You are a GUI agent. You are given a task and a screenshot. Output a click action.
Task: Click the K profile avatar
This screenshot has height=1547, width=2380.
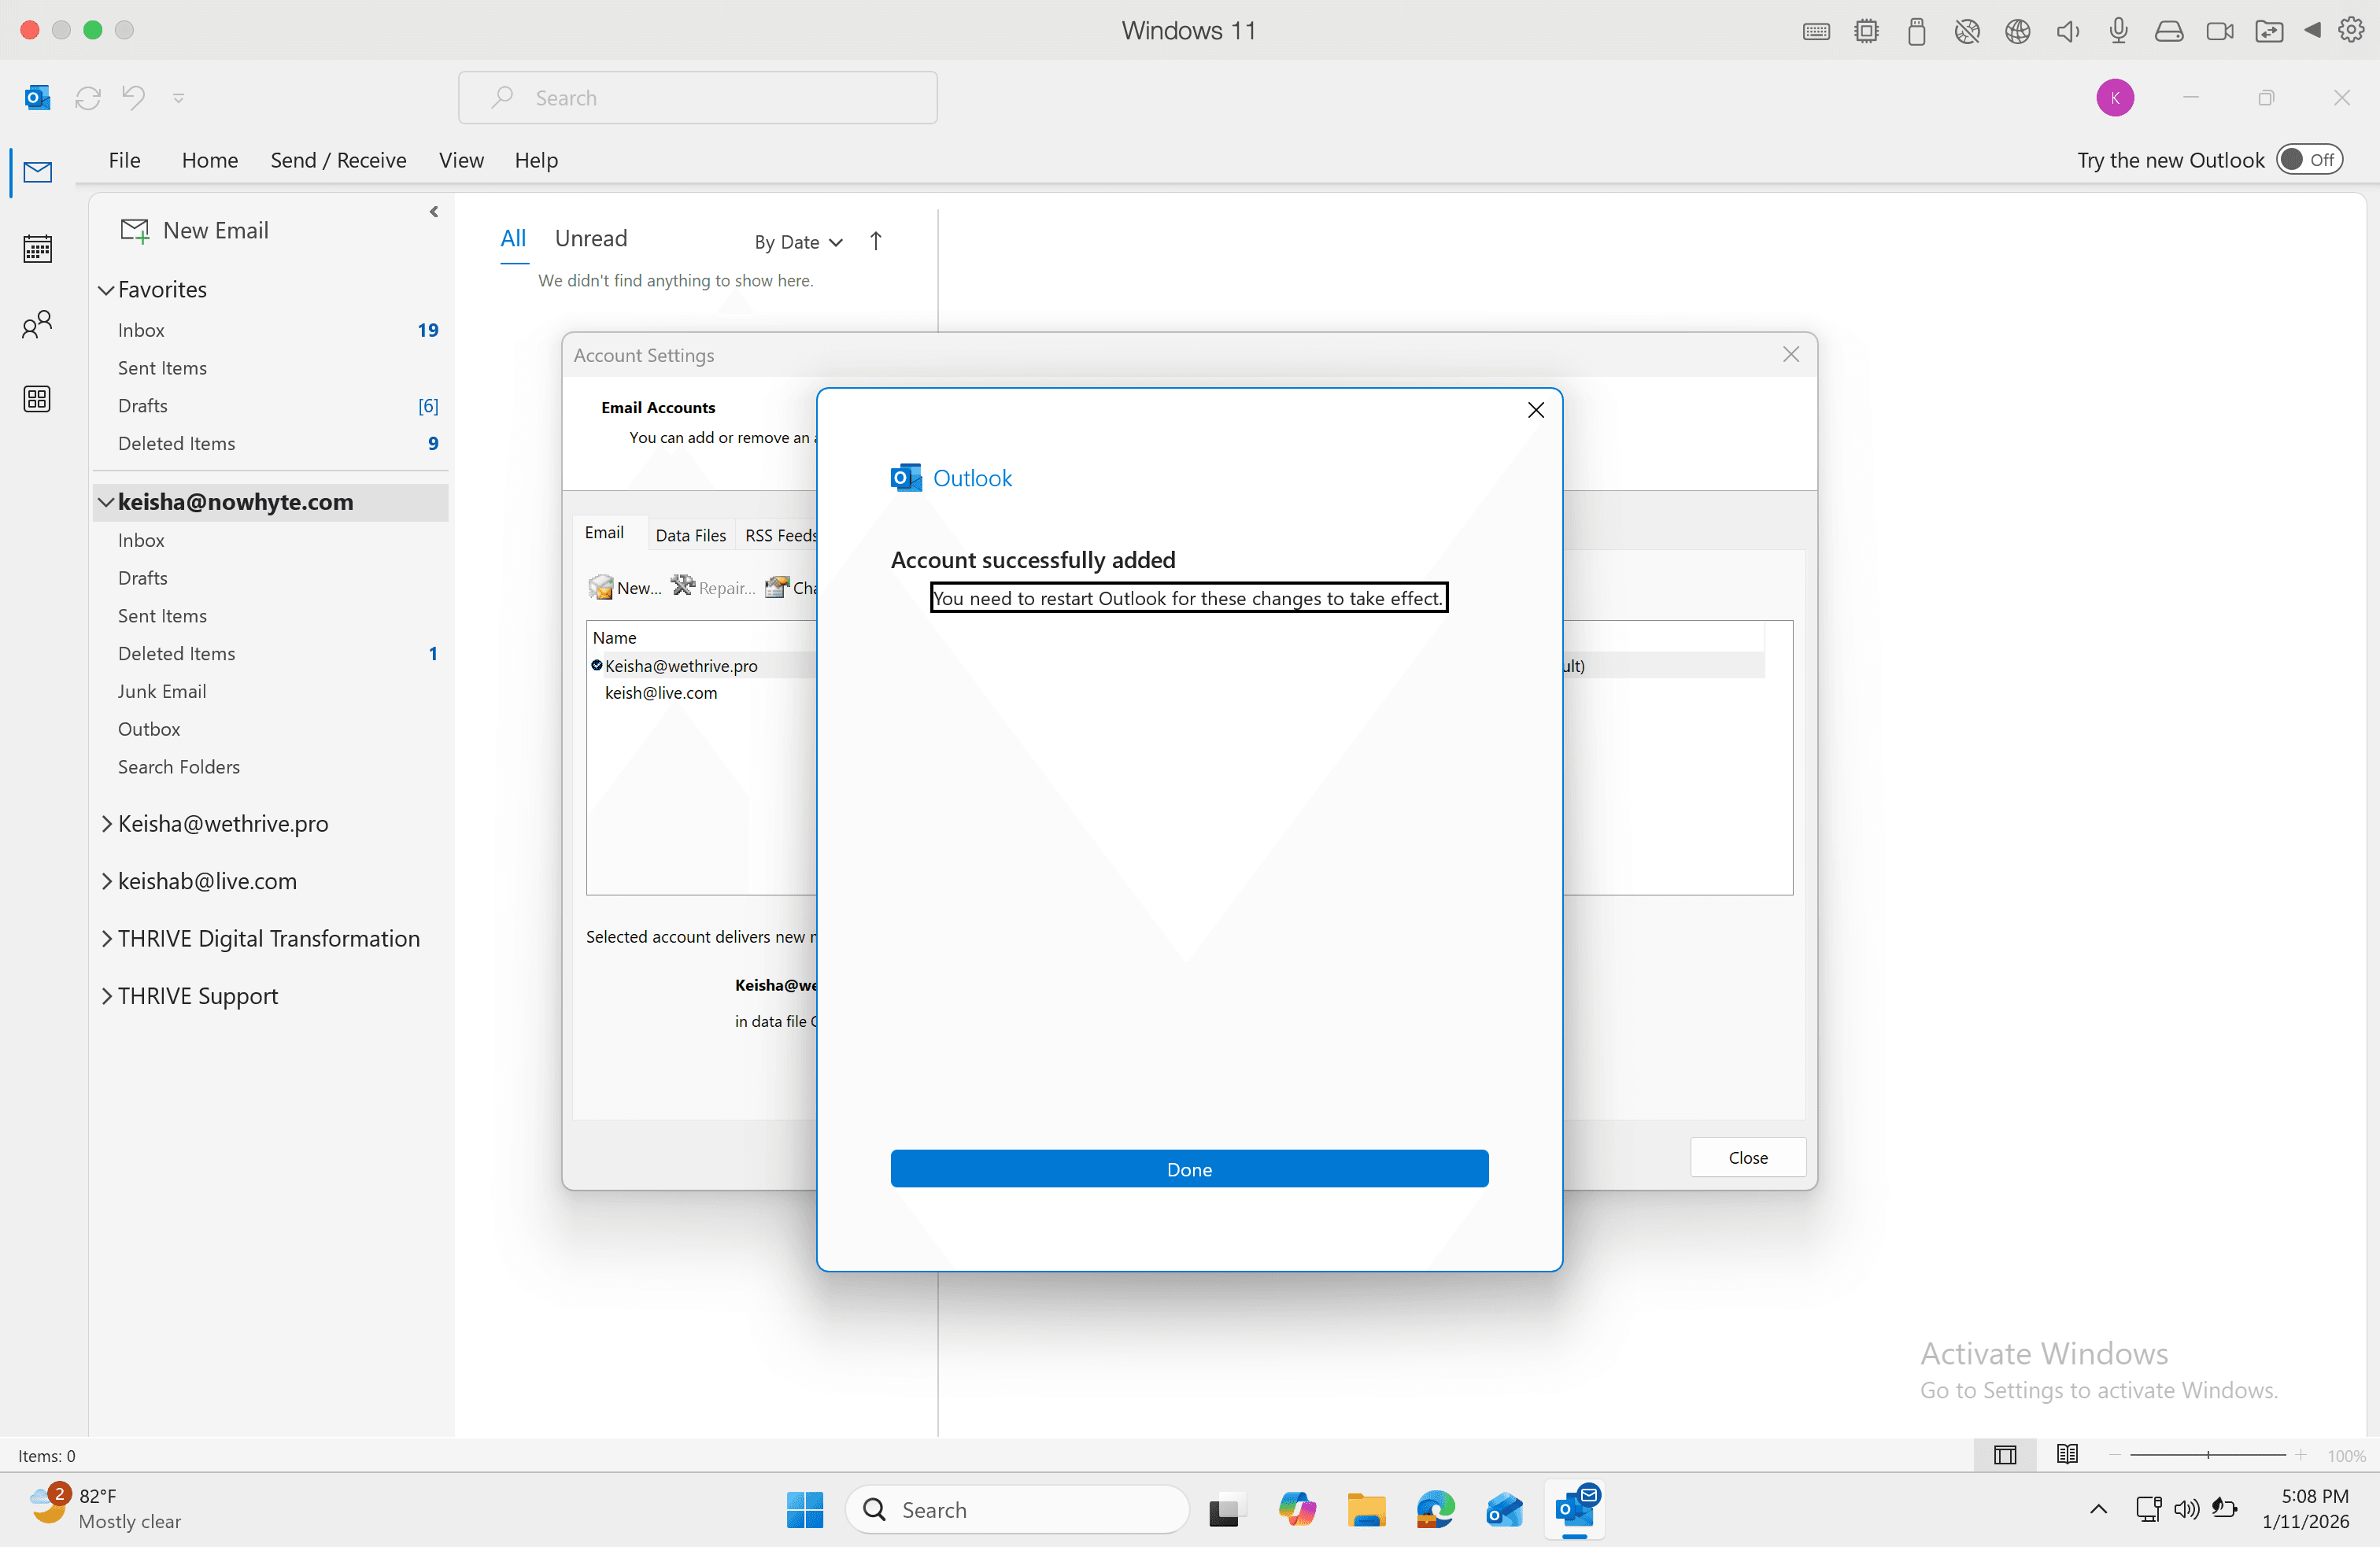click(2114, 97)
